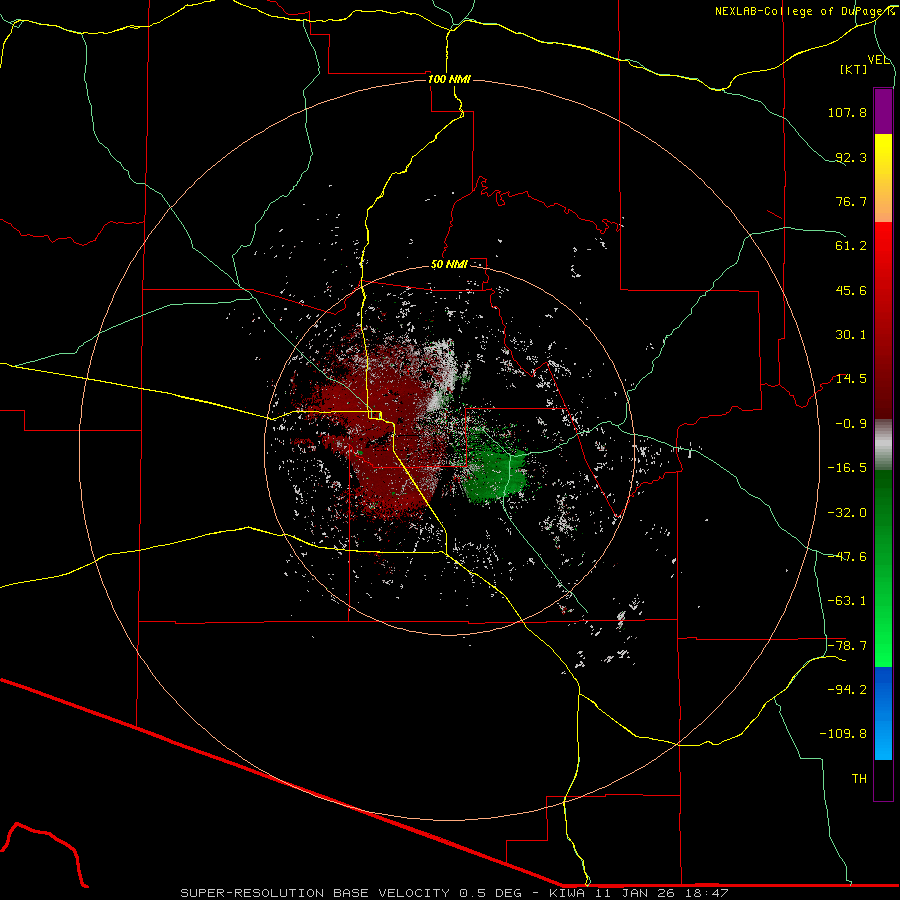This screenshot has height=900, width=900.
Task: Click the -16.5 velocity scale label
Action: 847,468
